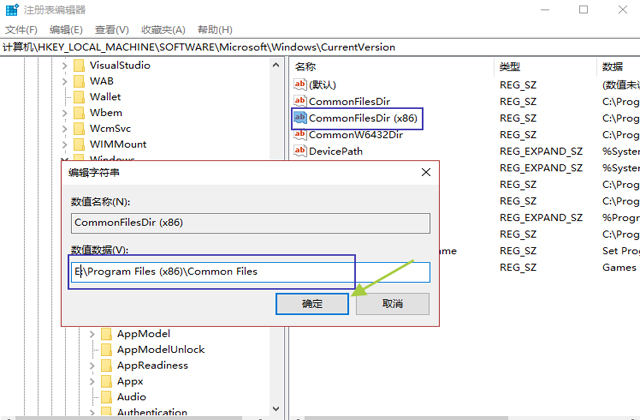Expand the WcmSvc tree node
The width and height of the screenshot is (640, 420).
tap(64, 129)
